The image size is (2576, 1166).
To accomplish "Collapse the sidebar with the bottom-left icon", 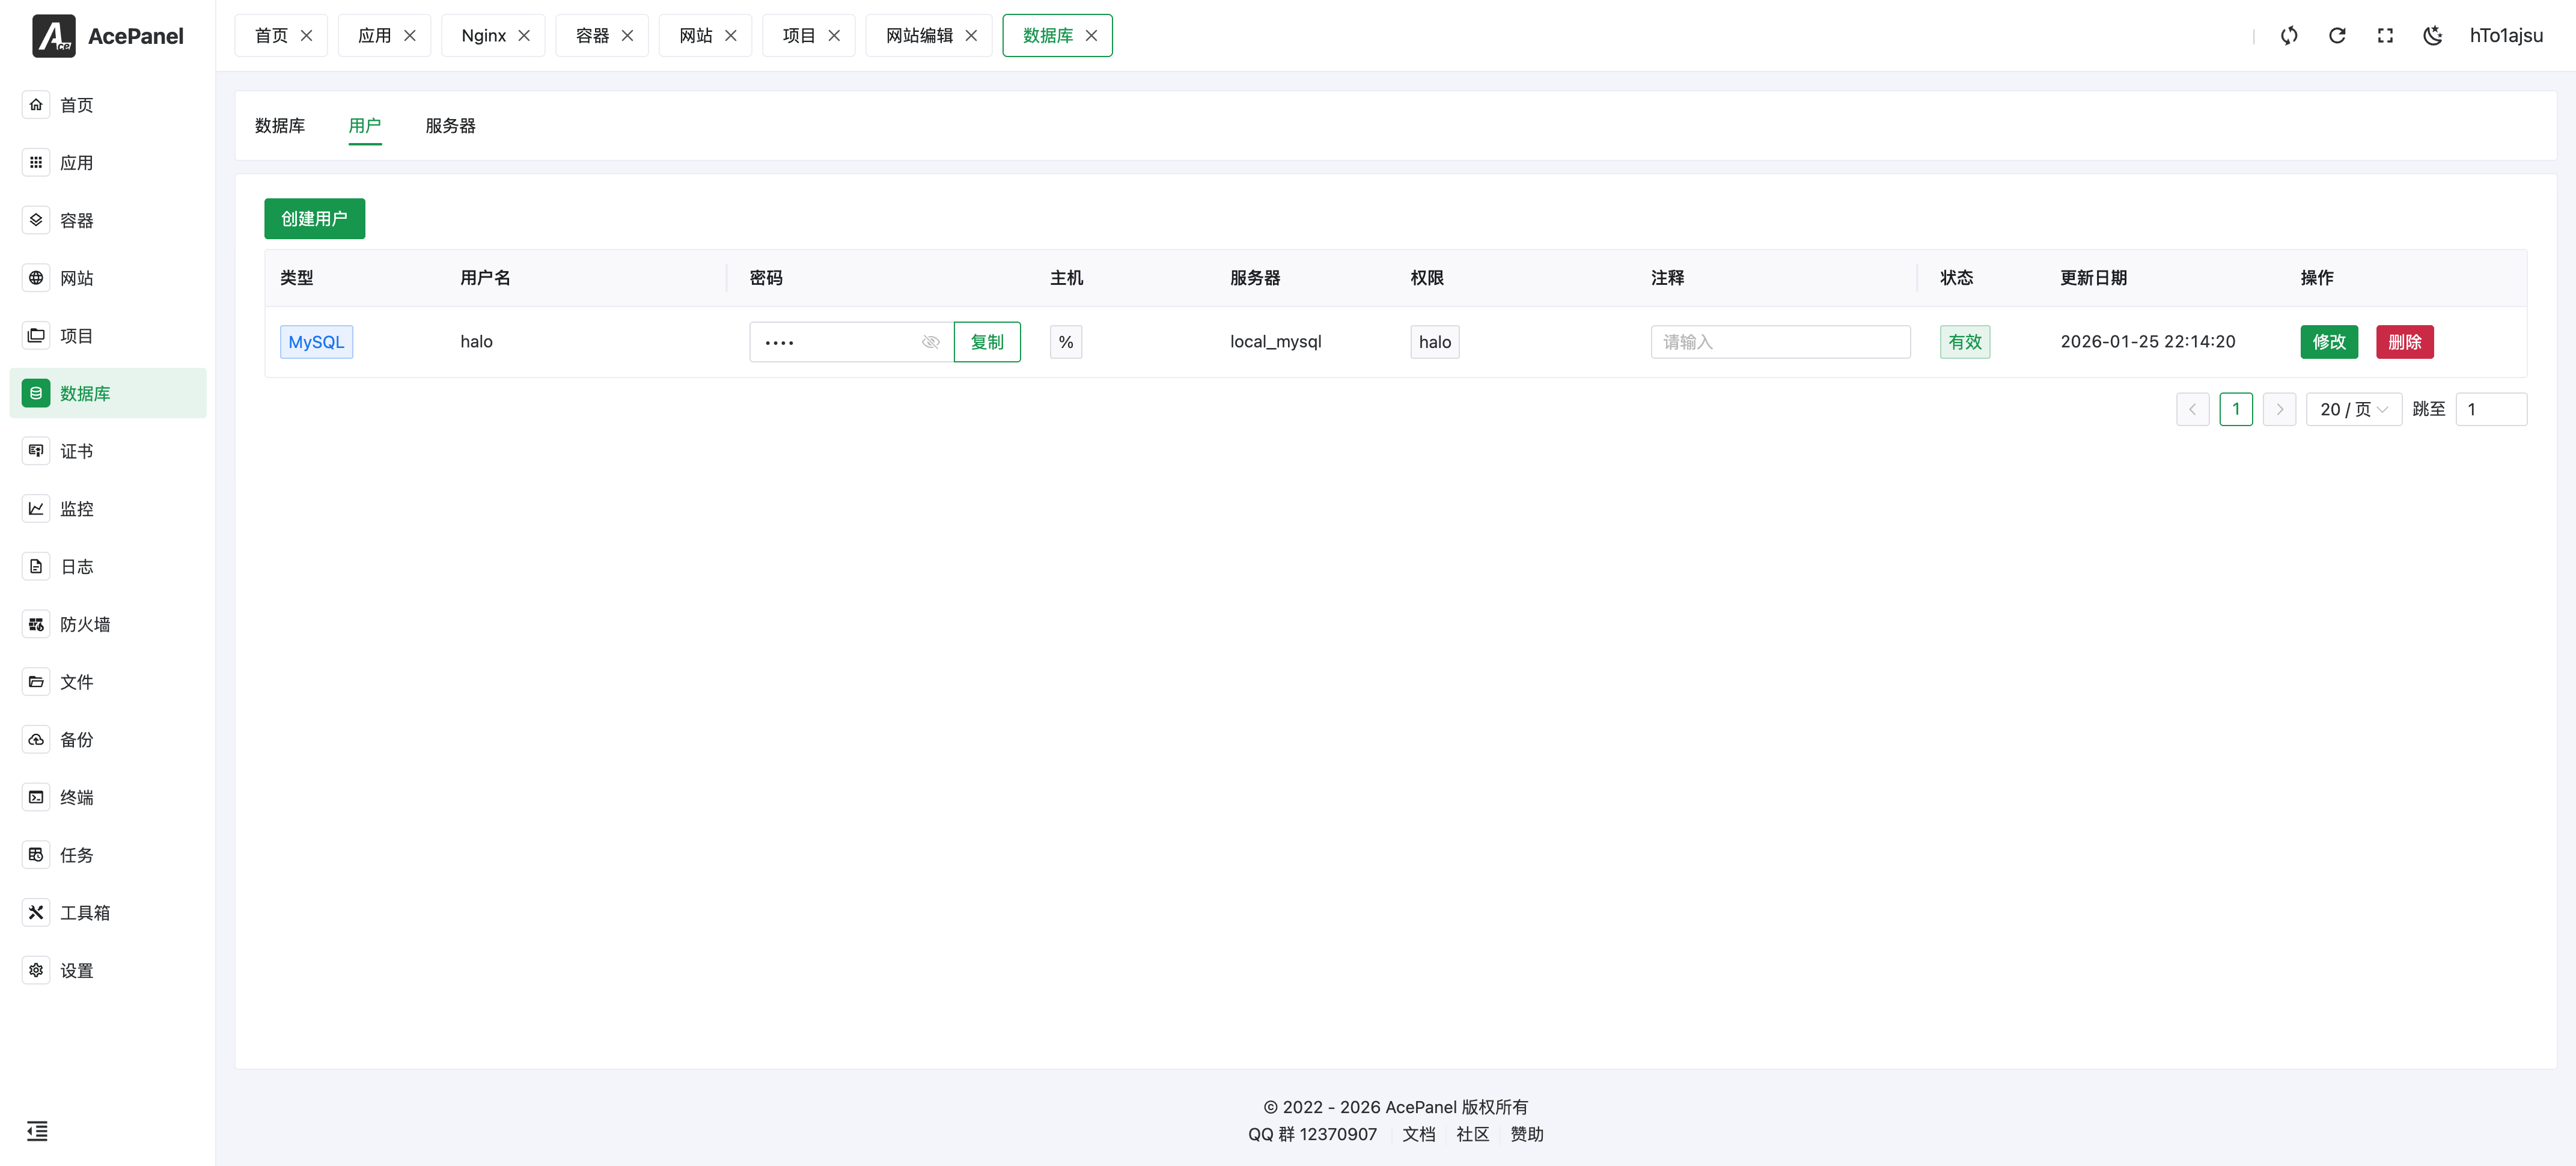I will (x=37, y=1131).
